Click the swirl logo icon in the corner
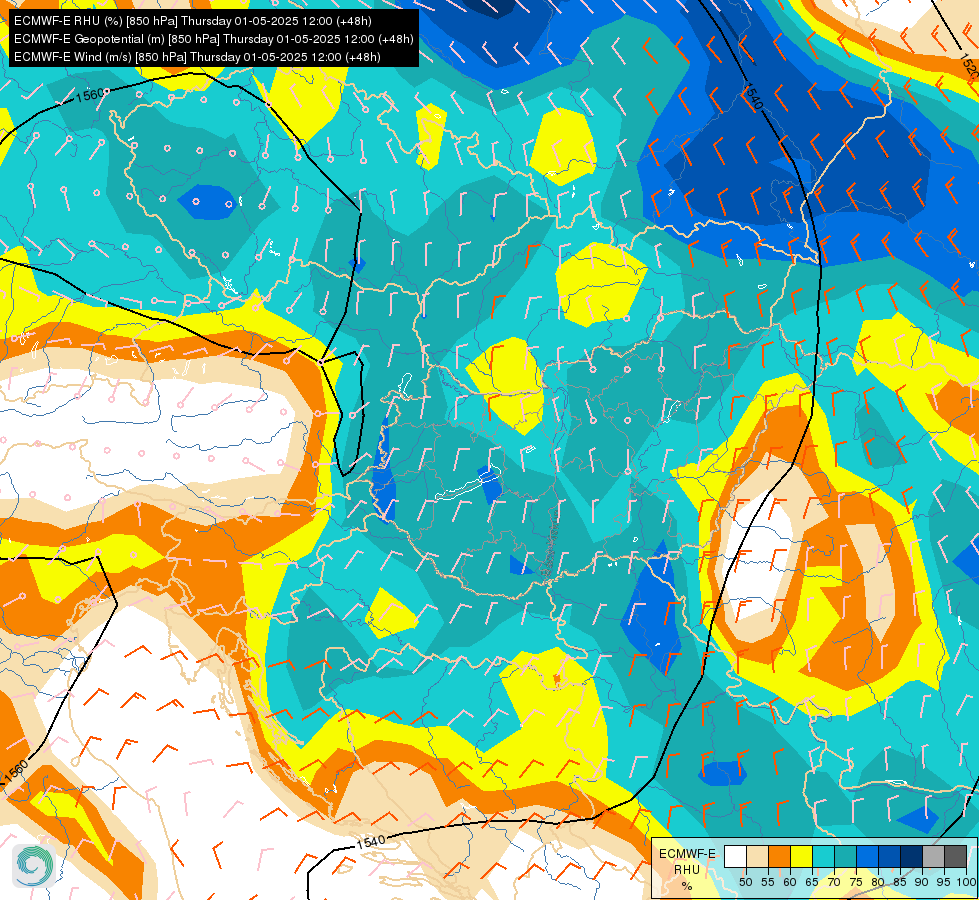Screen dimensions: 979x900 pyautogui.click(x=34, y=864)
